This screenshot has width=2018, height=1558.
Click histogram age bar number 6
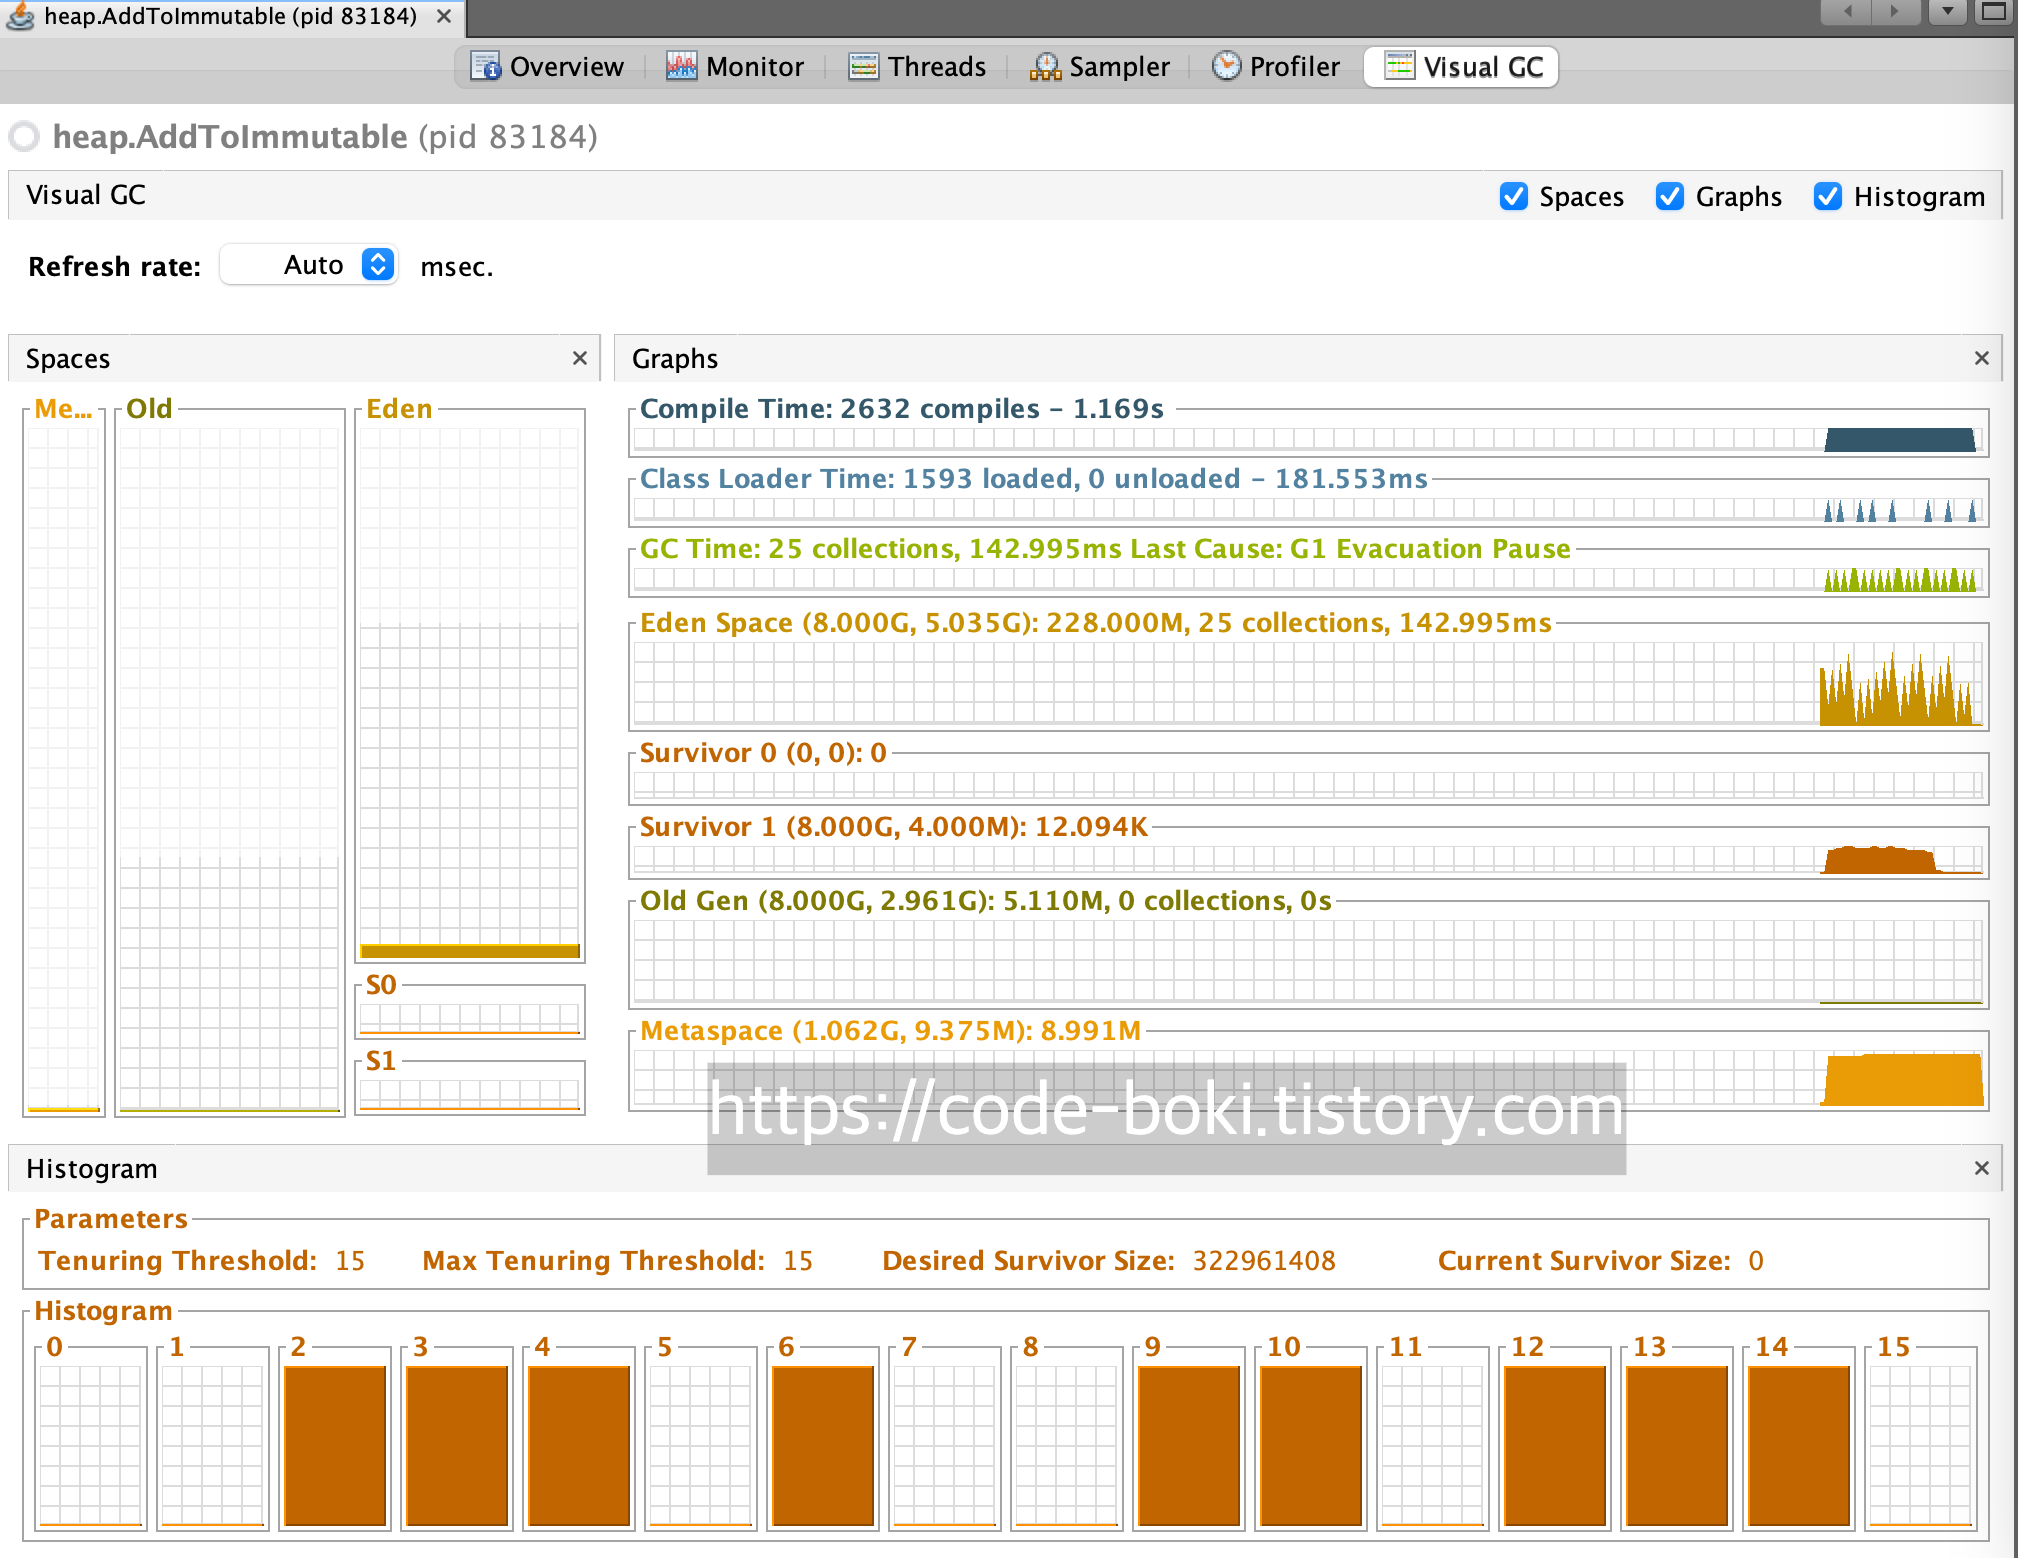823,1444
